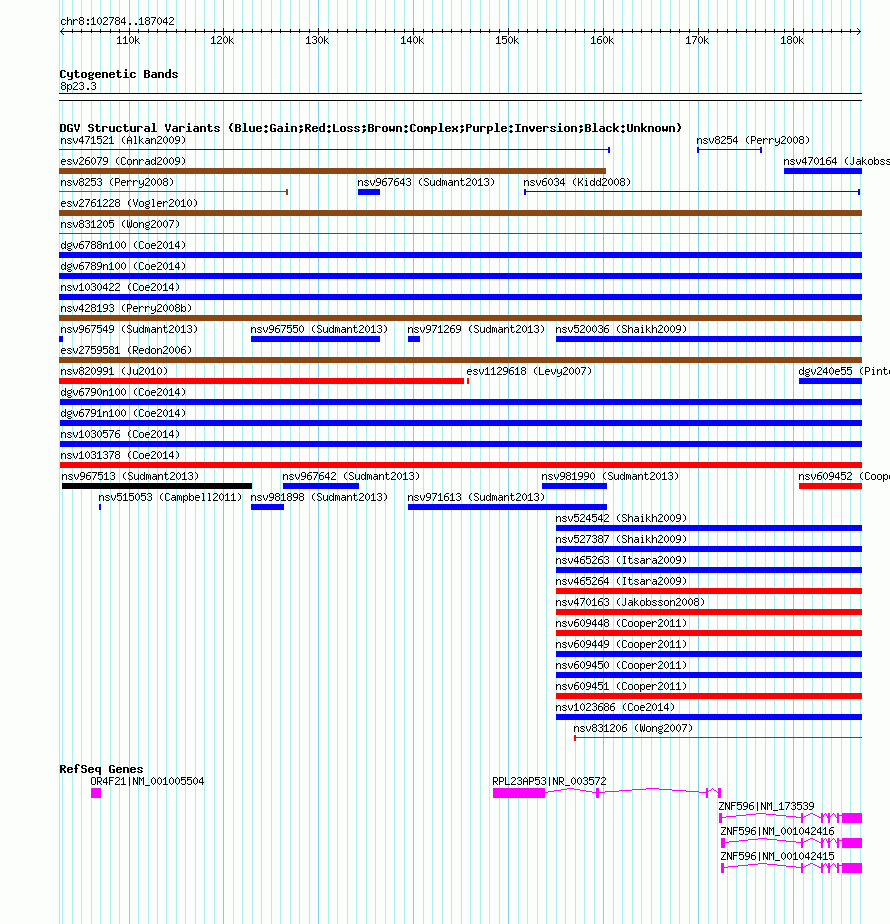
Task: Open nsv6034 (Kidd2008) variant label
Action: tap(577, 182)
